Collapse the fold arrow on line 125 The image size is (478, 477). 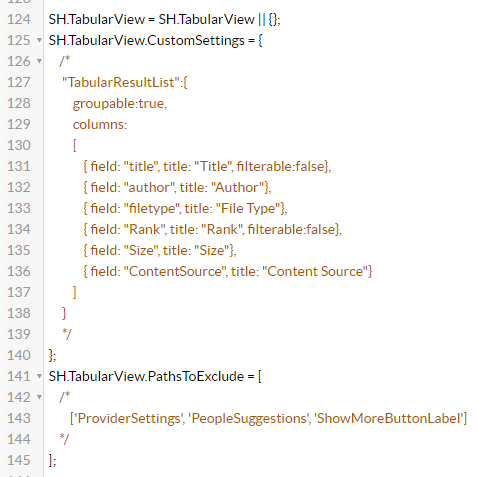pyautogui.click(x=39, y=40)
